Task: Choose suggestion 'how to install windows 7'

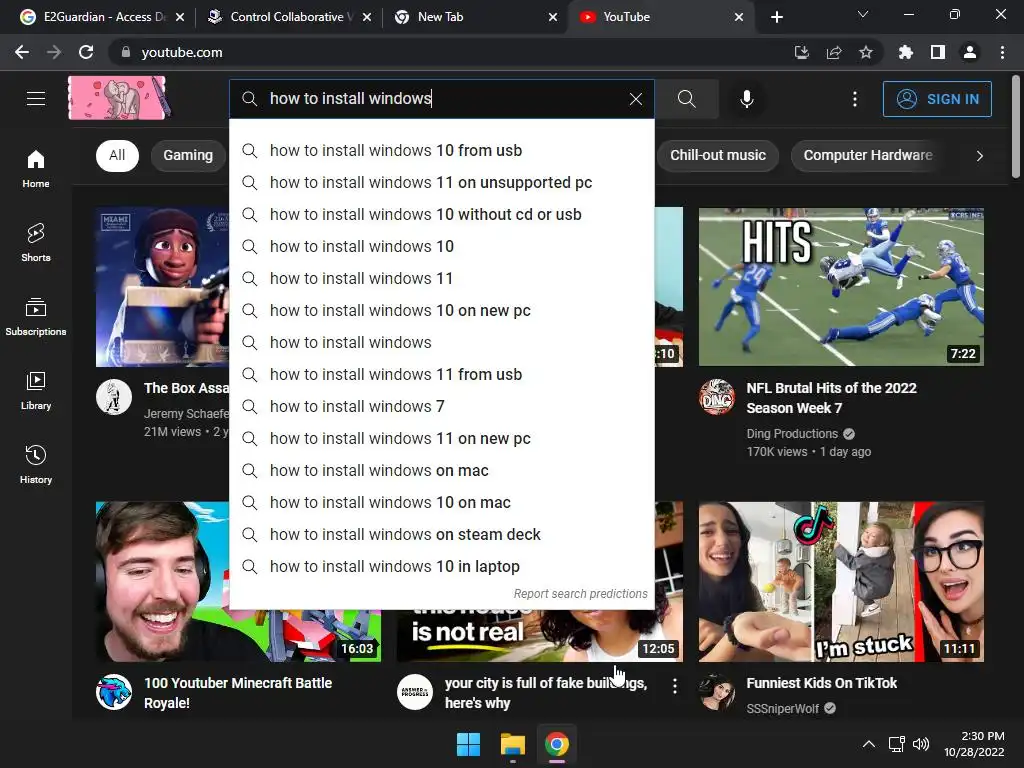Action: tap(441, 406)
